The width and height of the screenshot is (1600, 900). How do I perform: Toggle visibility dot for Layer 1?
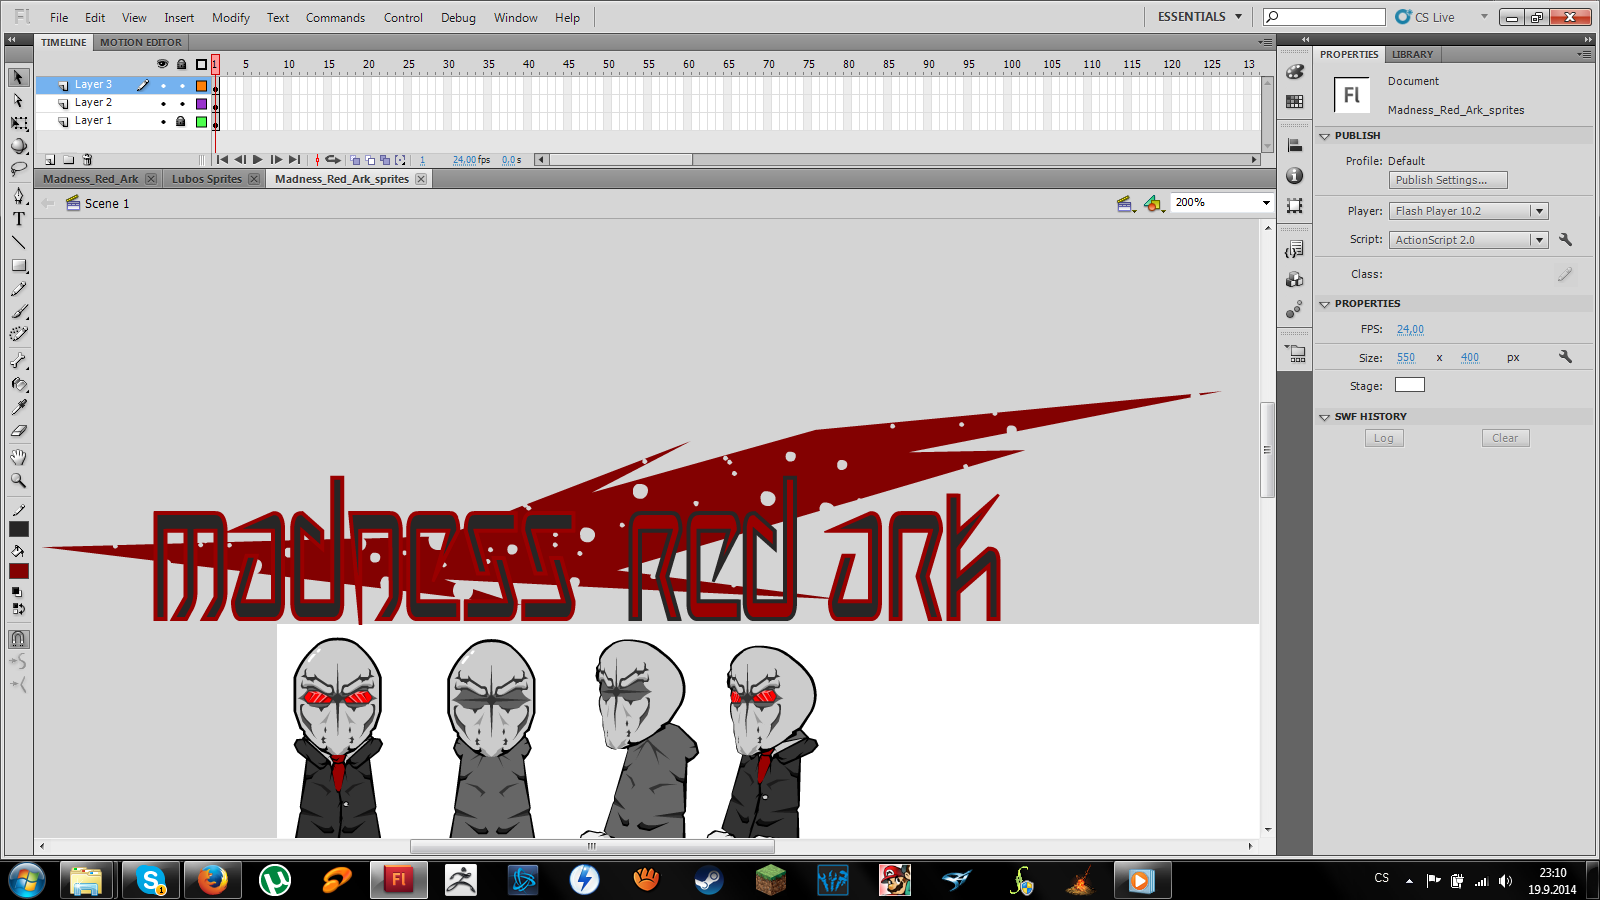tap(163, 121)
